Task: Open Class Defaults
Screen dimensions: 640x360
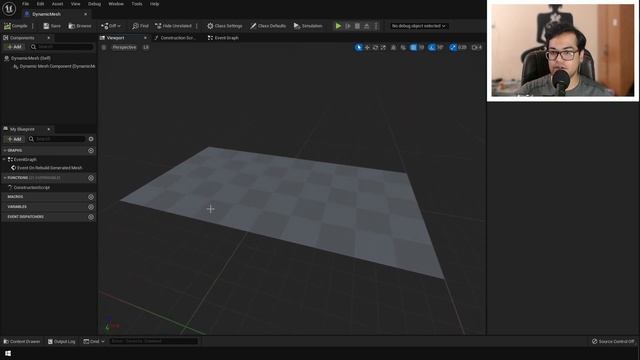Action: click(268, 26)
